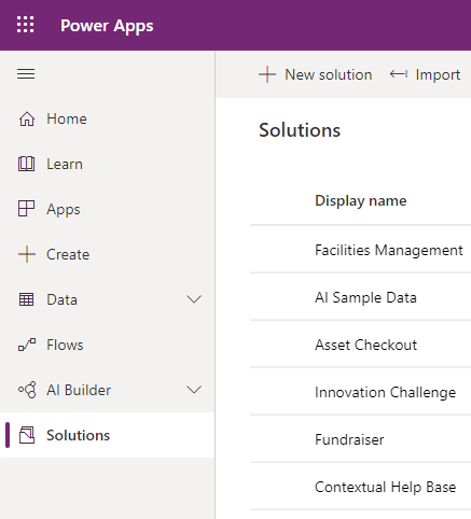This screenshot has height=519, width=471.
Task: Expand the AI Builder chevron
Action: coord(194,390)
